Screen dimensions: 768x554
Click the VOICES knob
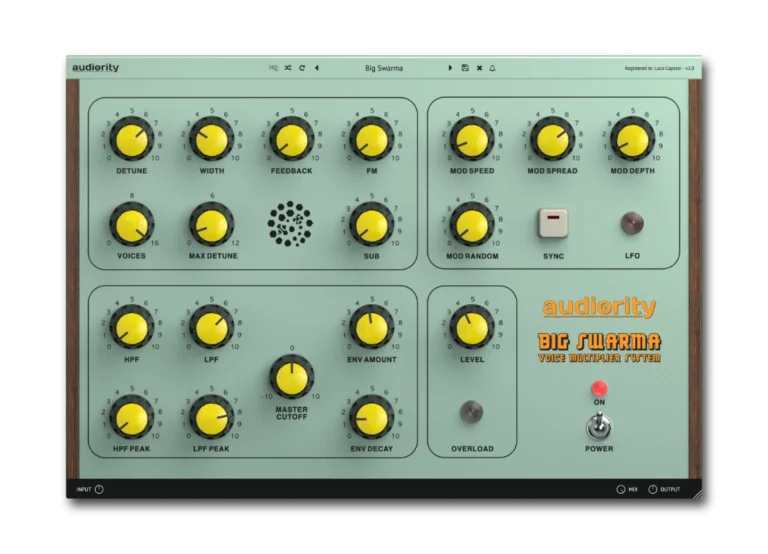(x=131, y=225)
